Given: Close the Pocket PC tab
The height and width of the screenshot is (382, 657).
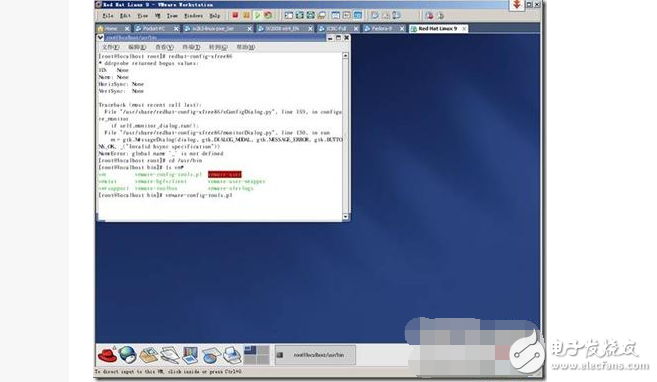Looking at the screenshot, I should 176,28.
